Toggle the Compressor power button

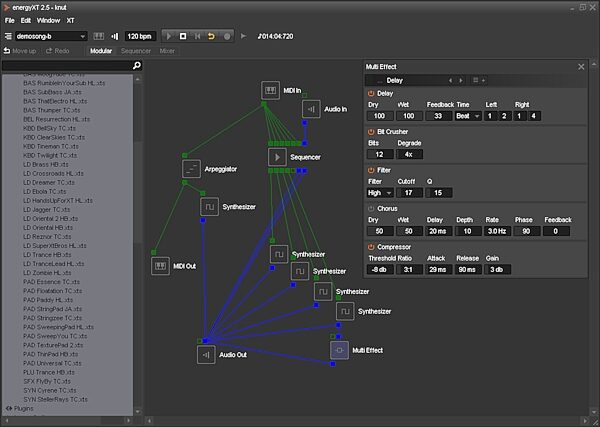pyautogui.click(x=371, y=247)
